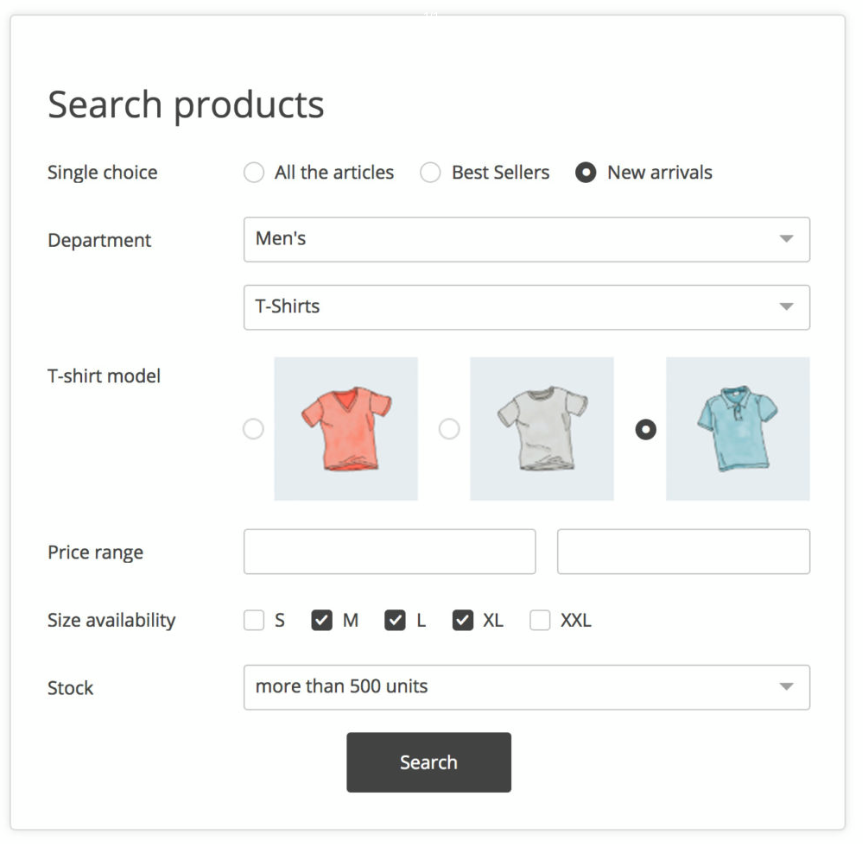The image size is (863, 844).
Task: Expand the T-Shirts category dropdown
Action: pos(526,307)
